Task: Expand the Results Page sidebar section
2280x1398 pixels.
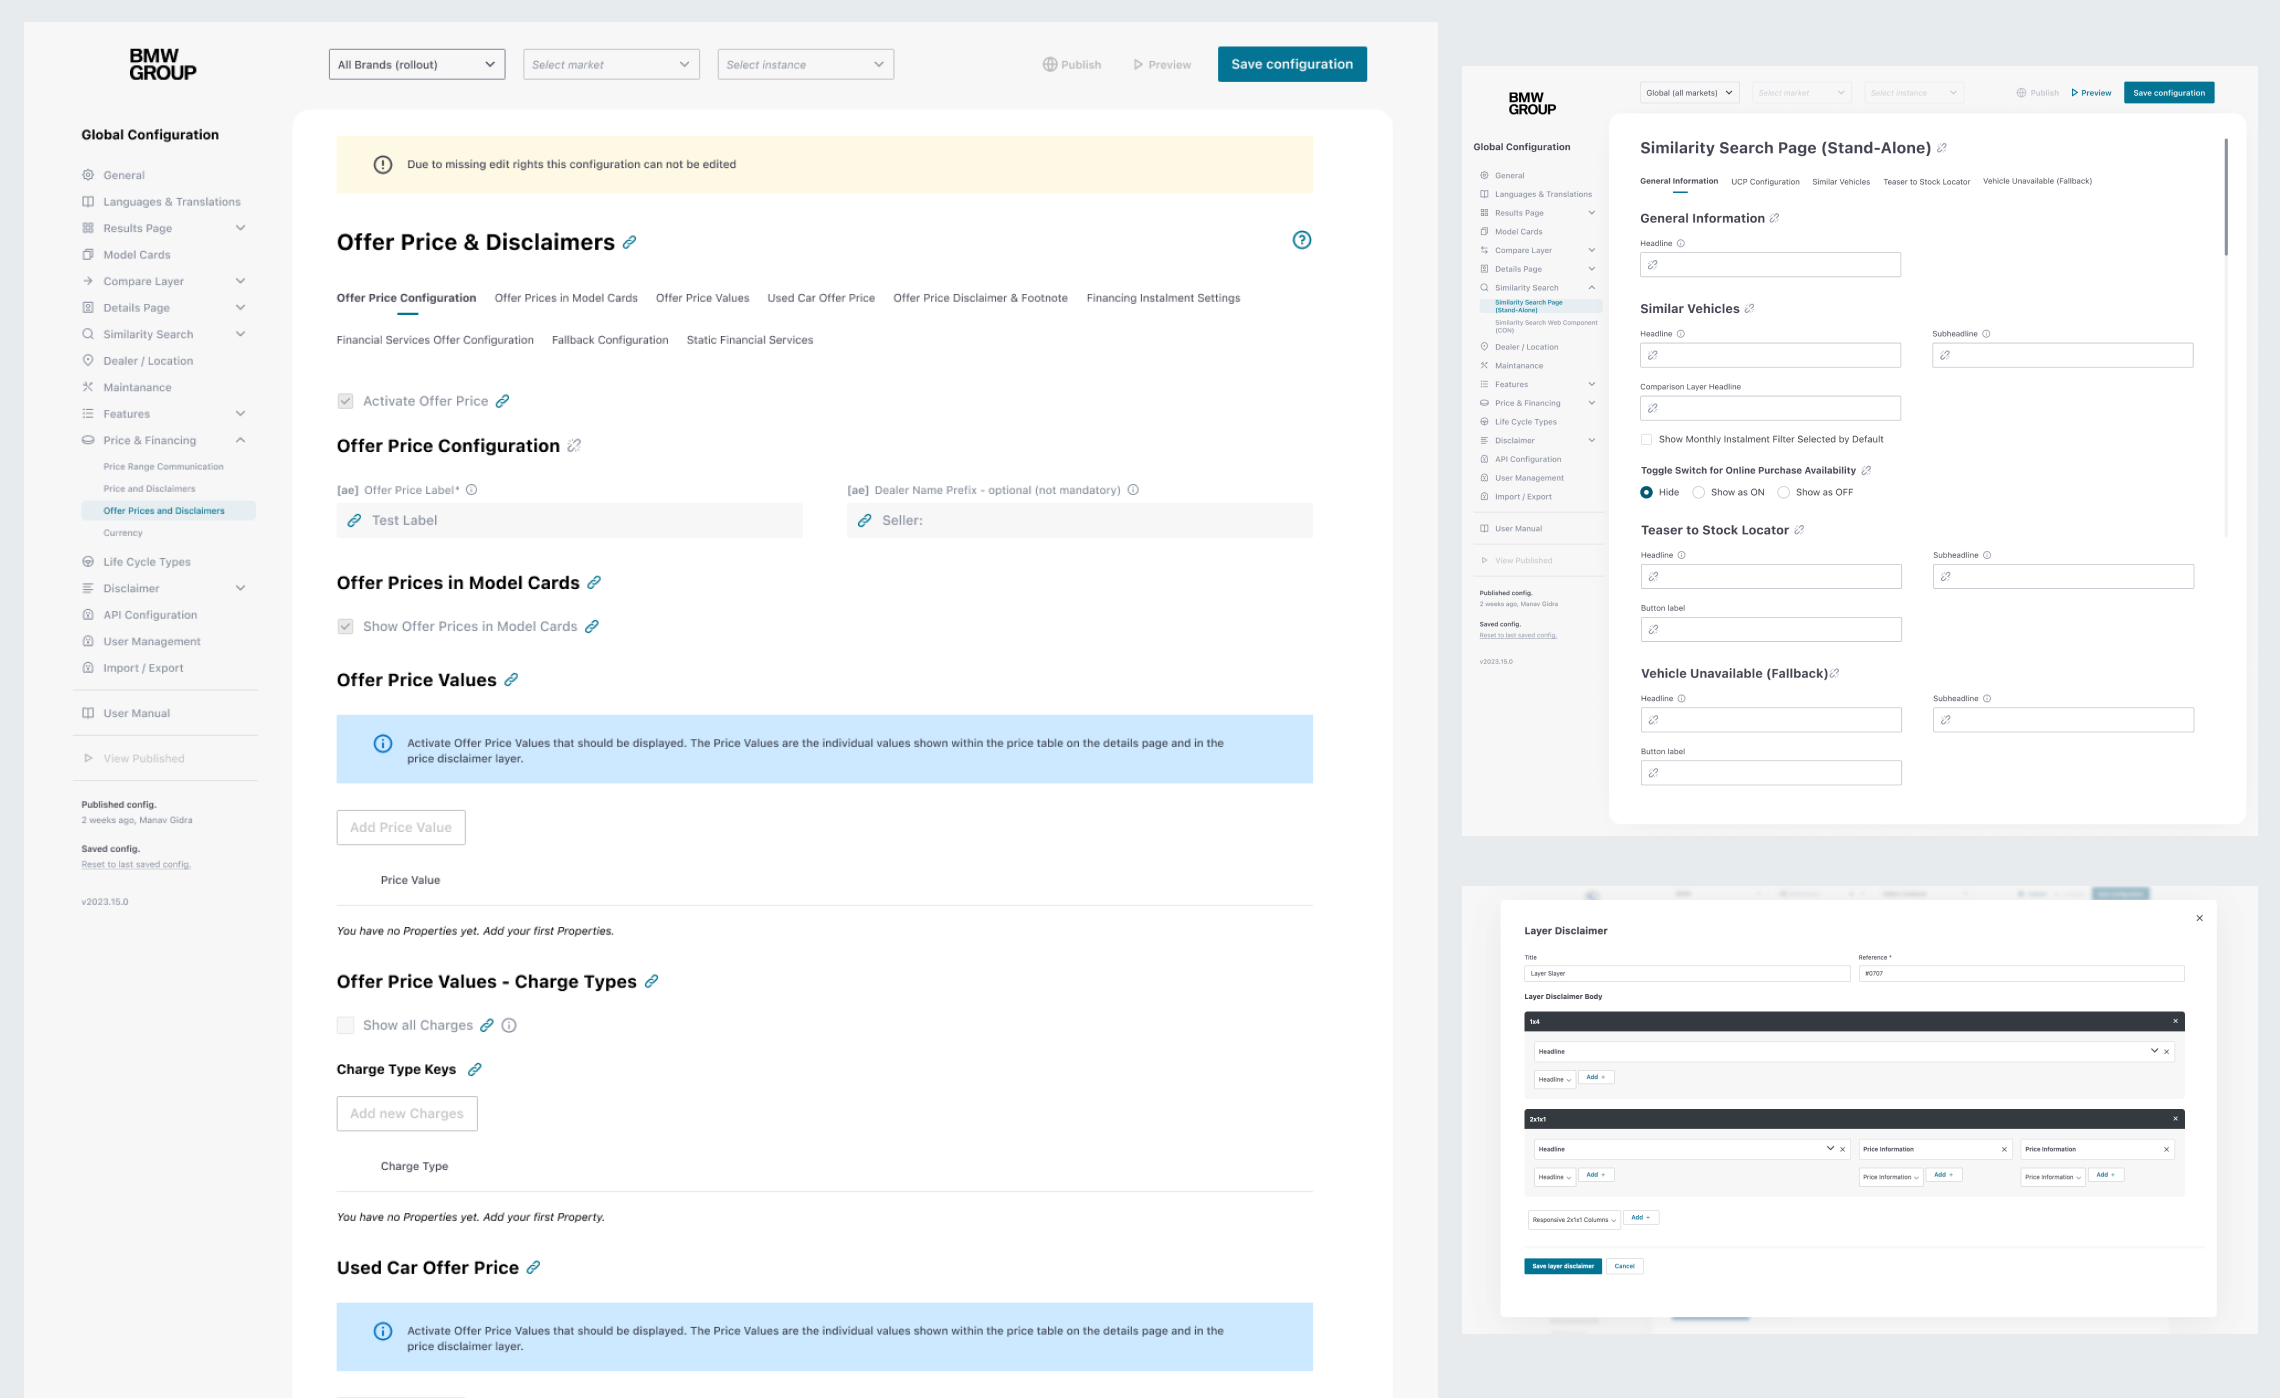Action: pos(240,228)
